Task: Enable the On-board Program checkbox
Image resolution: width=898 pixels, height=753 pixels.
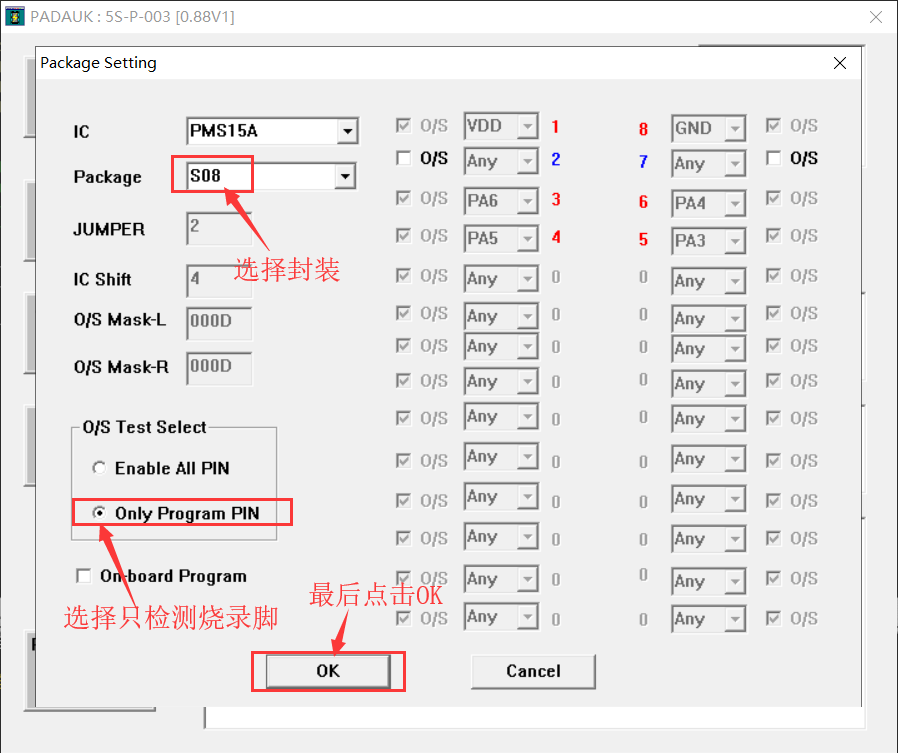Action: (84, 576)
